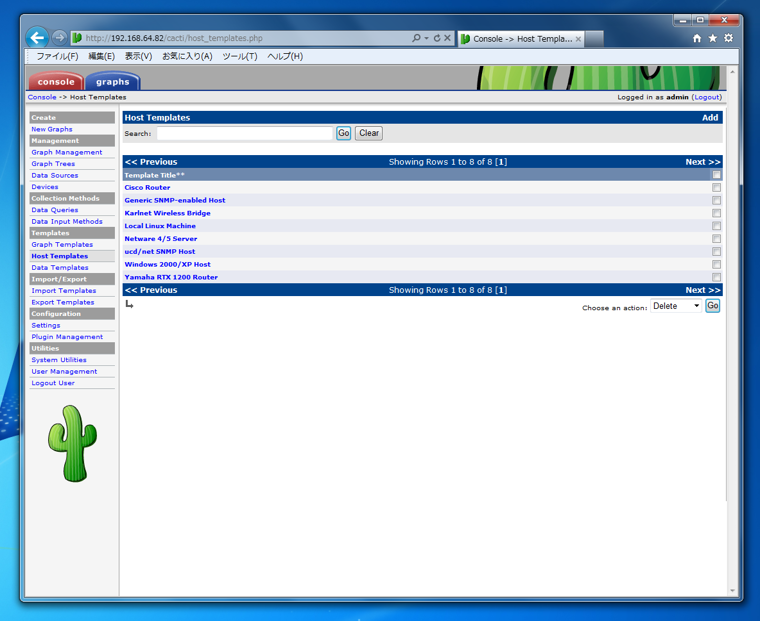Open the お気に入り(A) menu
Image resolution: width=760 pixels, height=621 pixels.
187,56
